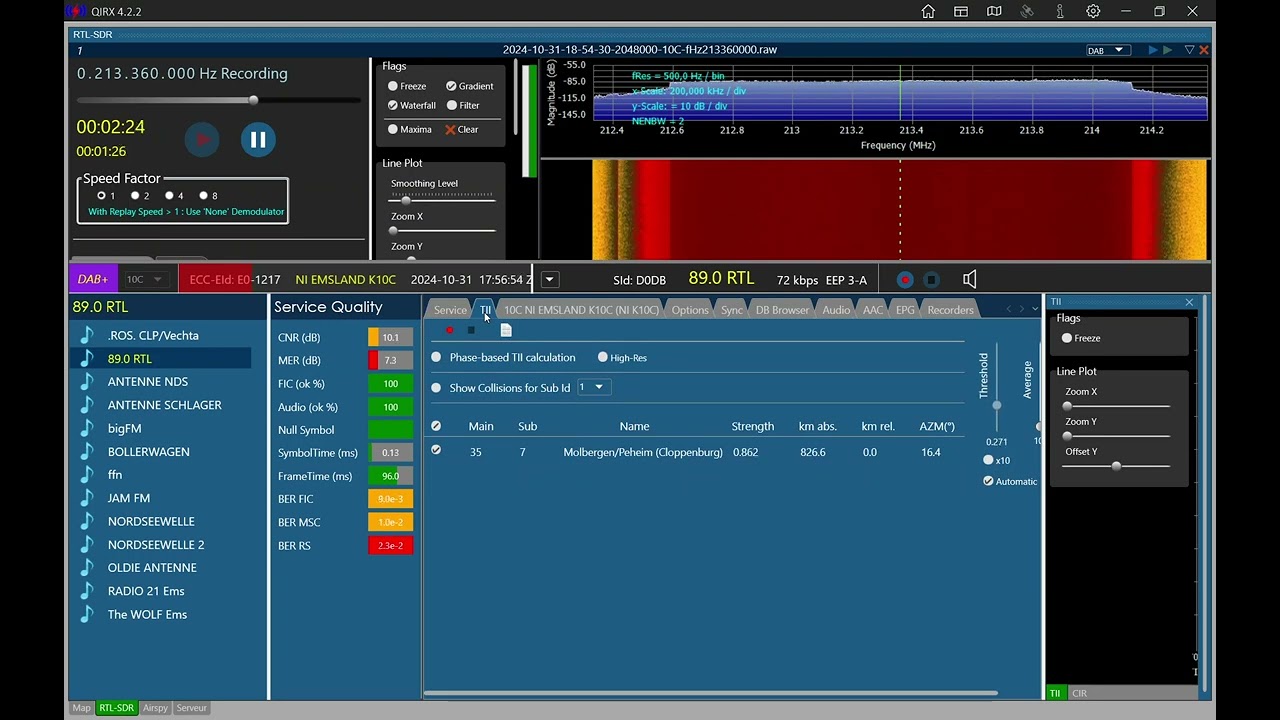
Task: Toggle the x10 threshold option
Action: (988, 460)
